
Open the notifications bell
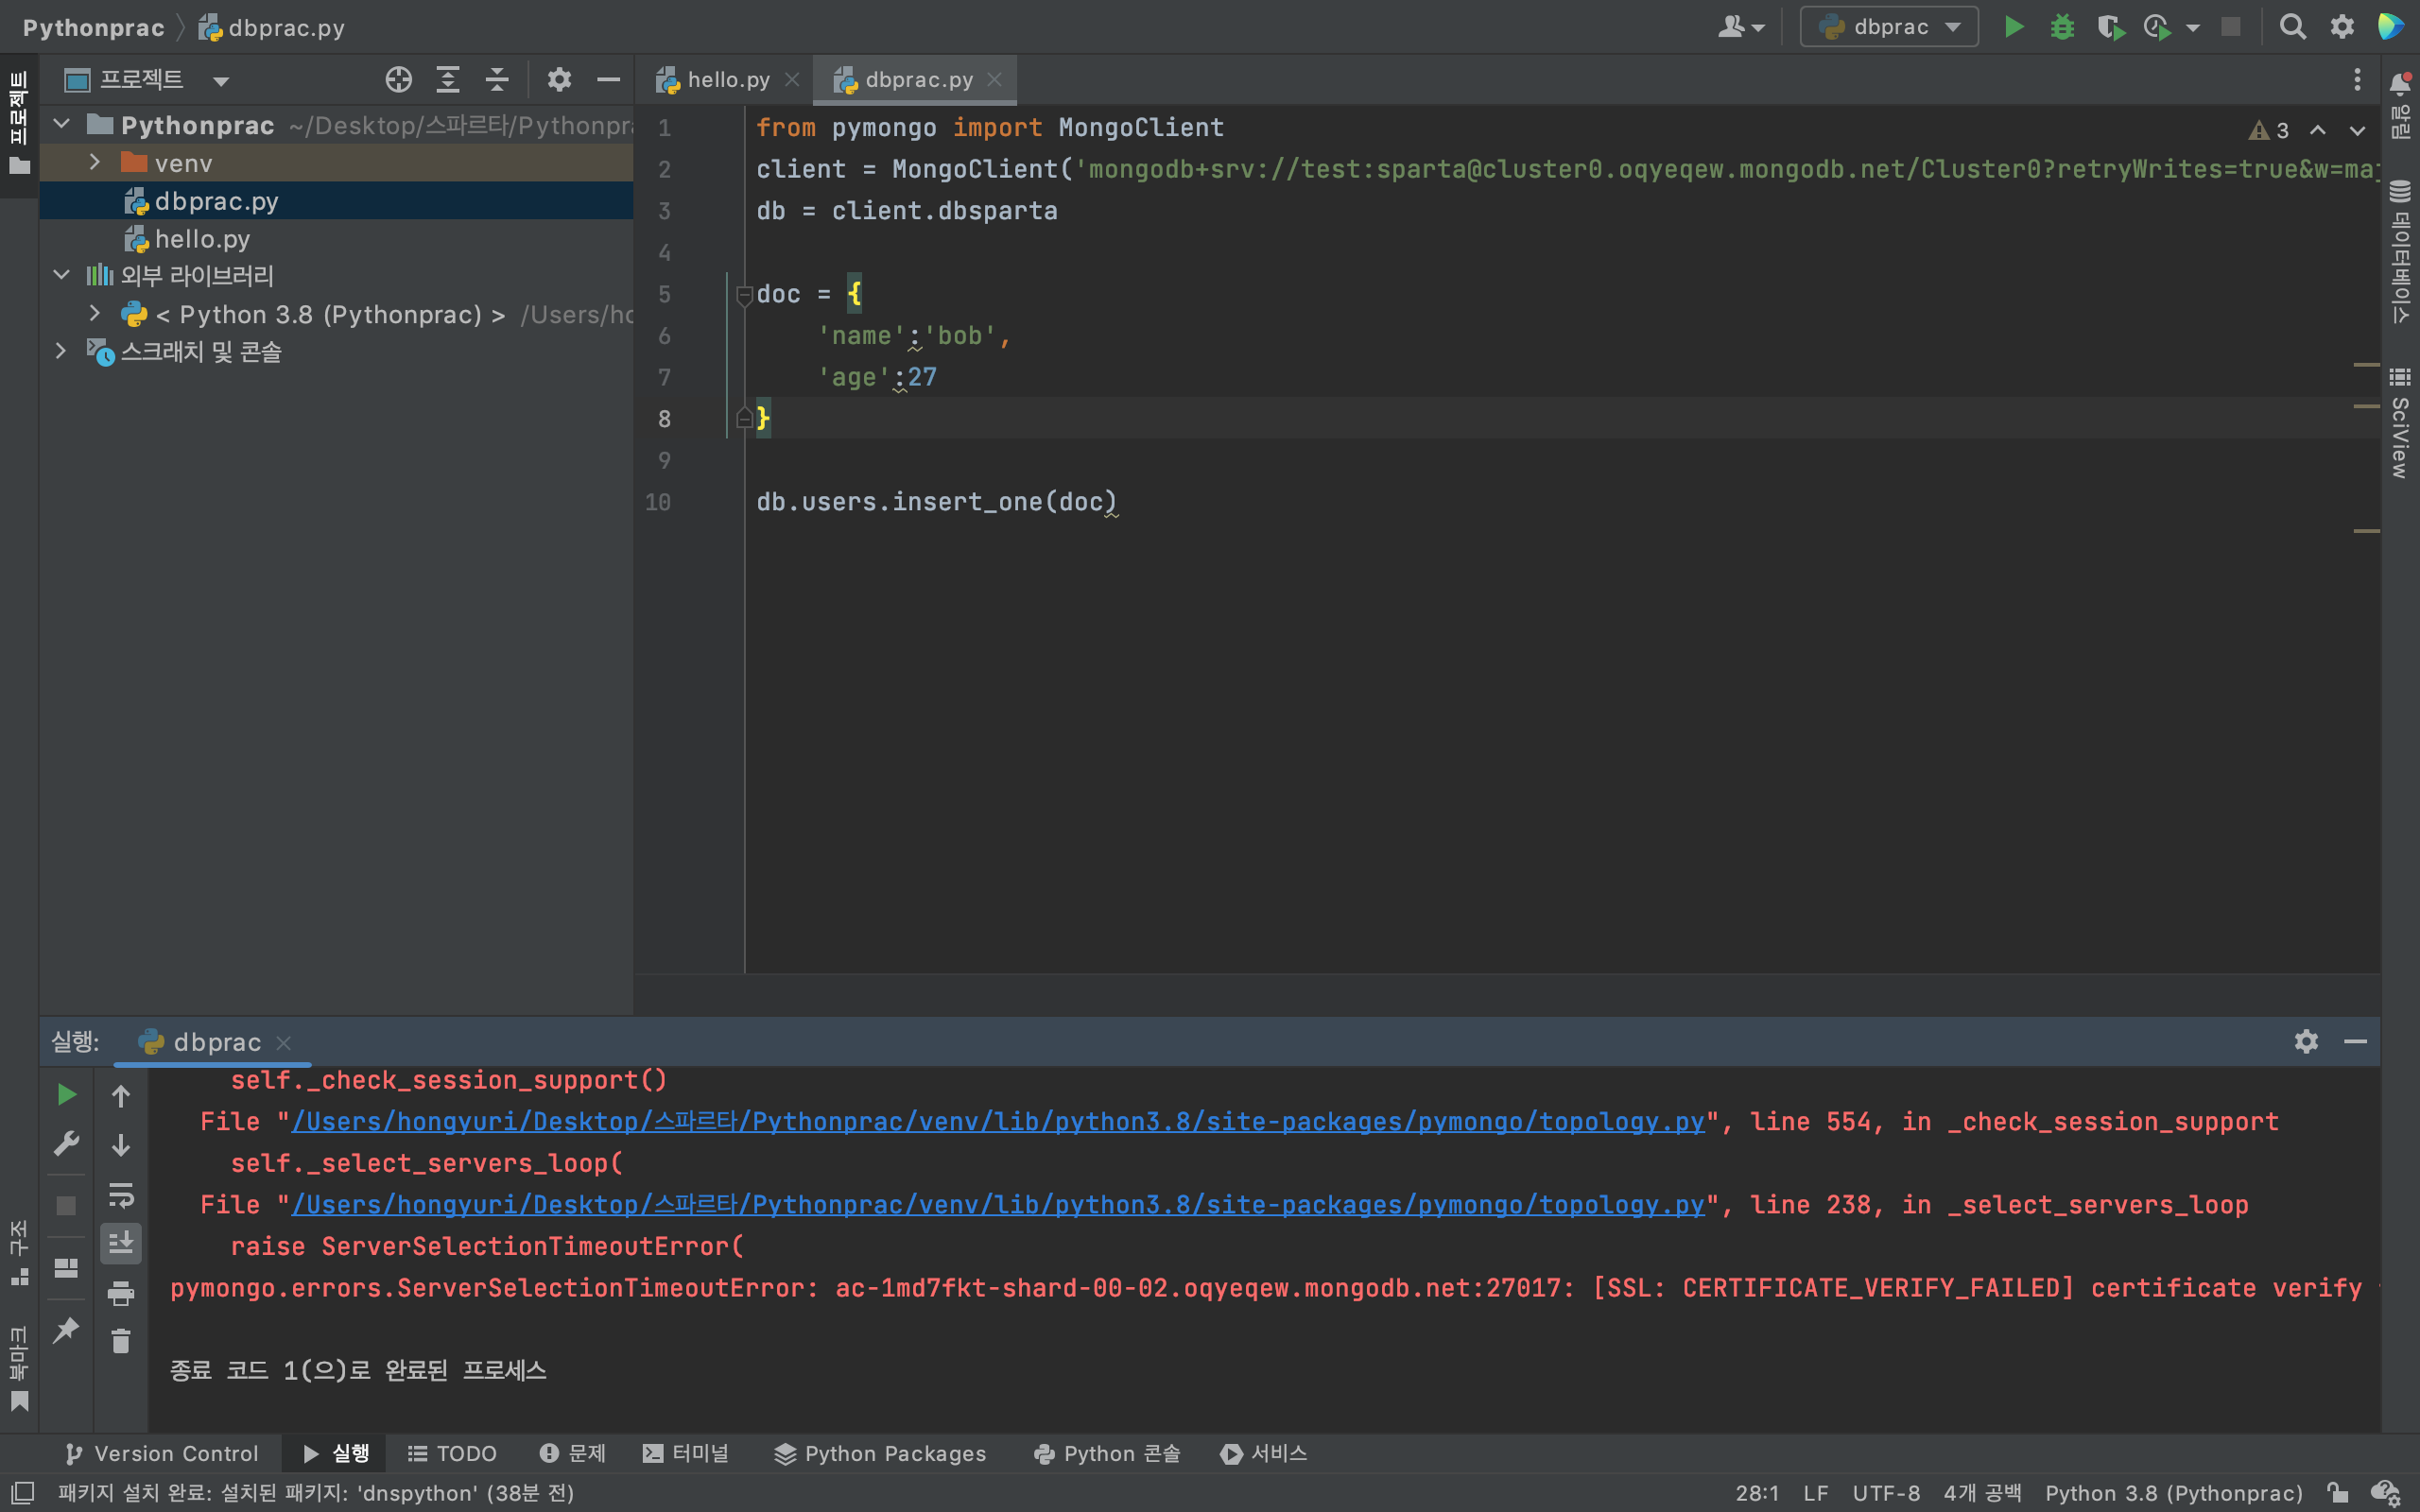[x=2400, y=83]
